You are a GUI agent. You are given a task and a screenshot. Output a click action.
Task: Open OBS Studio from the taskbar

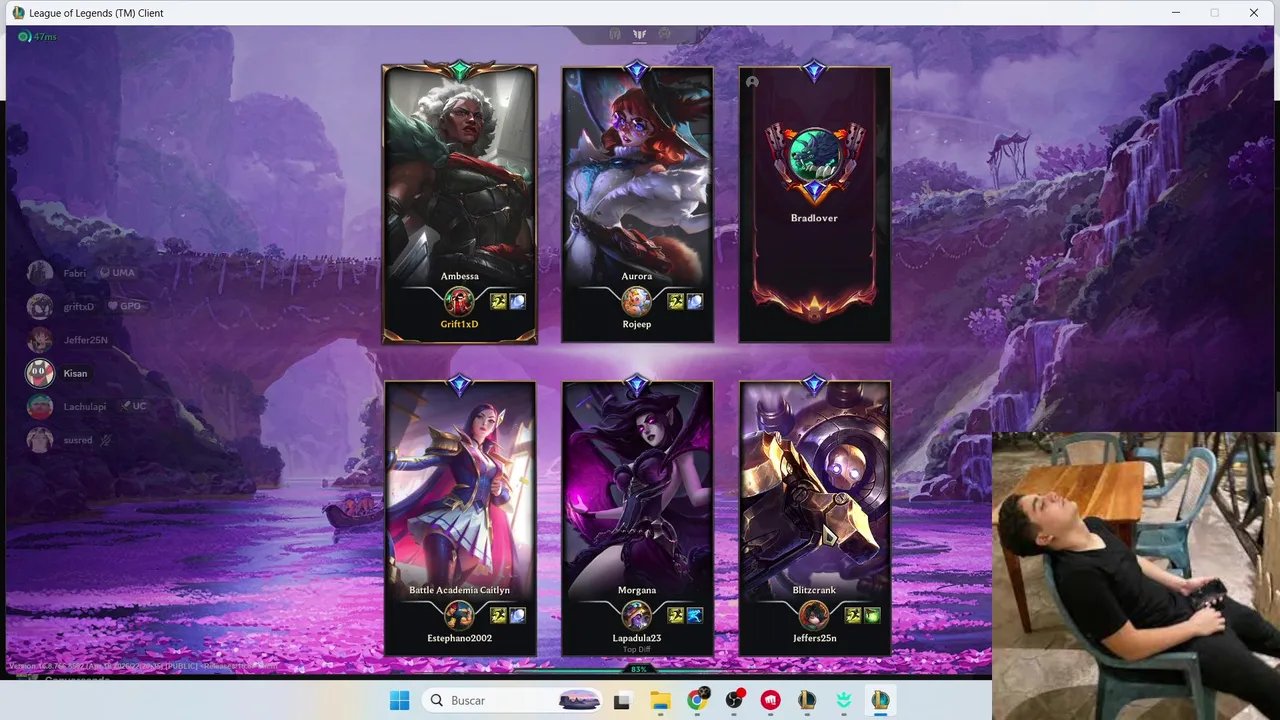pos(734,700)
